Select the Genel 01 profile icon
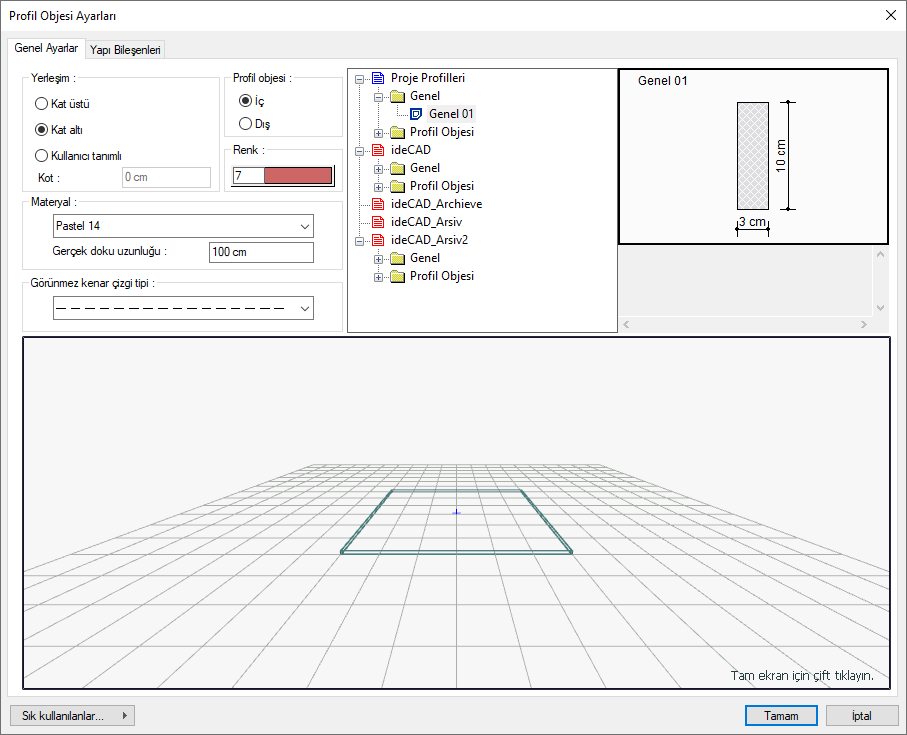 coord(416,114)
